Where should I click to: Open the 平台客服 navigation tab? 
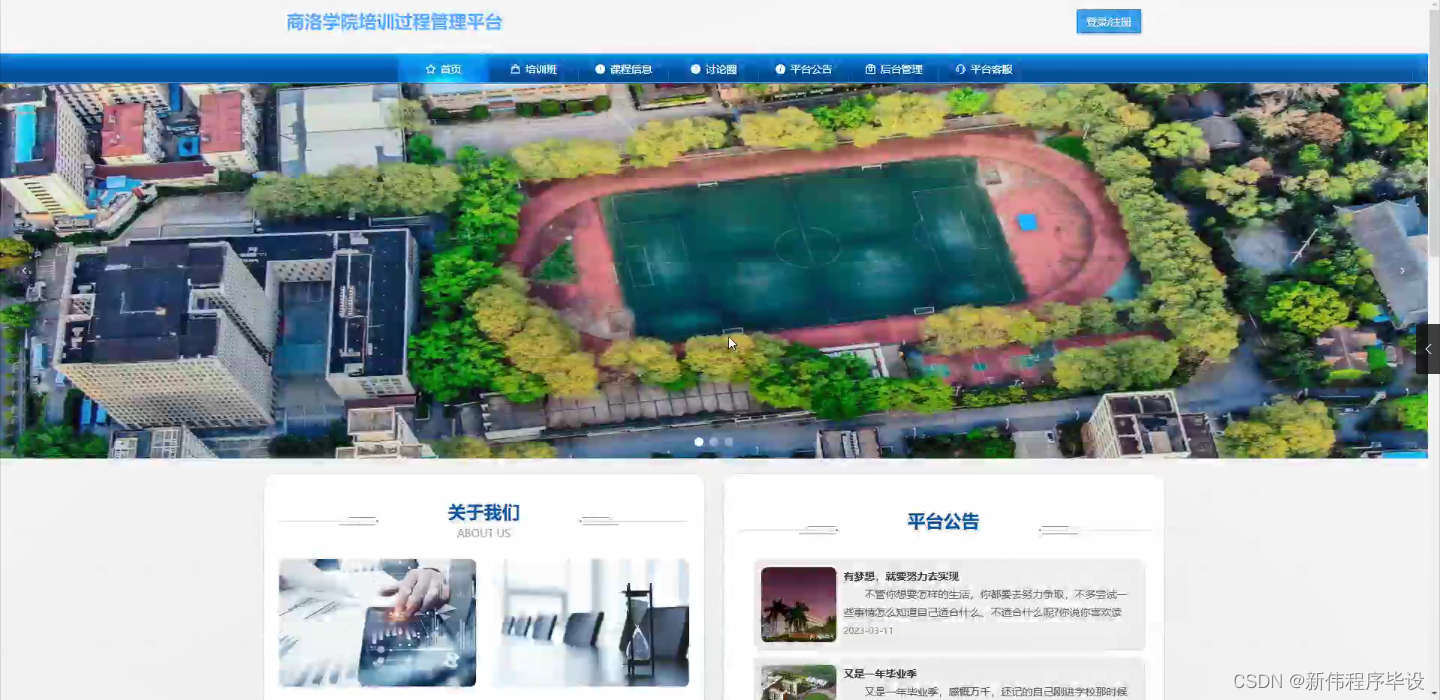point(984,69)
